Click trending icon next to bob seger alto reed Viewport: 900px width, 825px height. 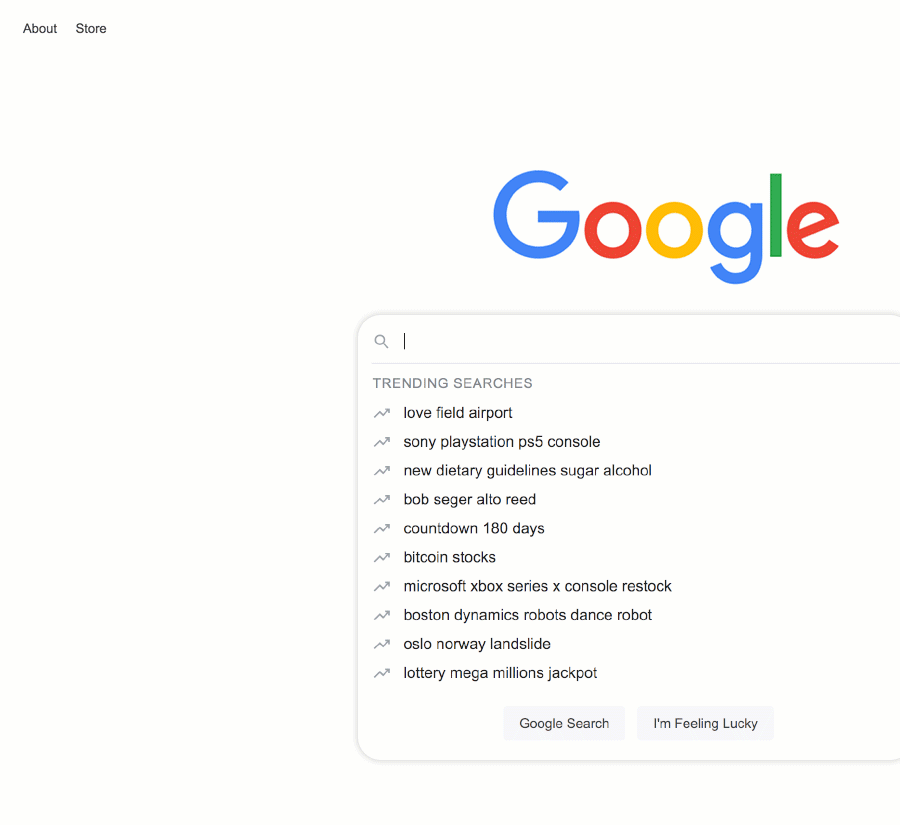(382, 500)
